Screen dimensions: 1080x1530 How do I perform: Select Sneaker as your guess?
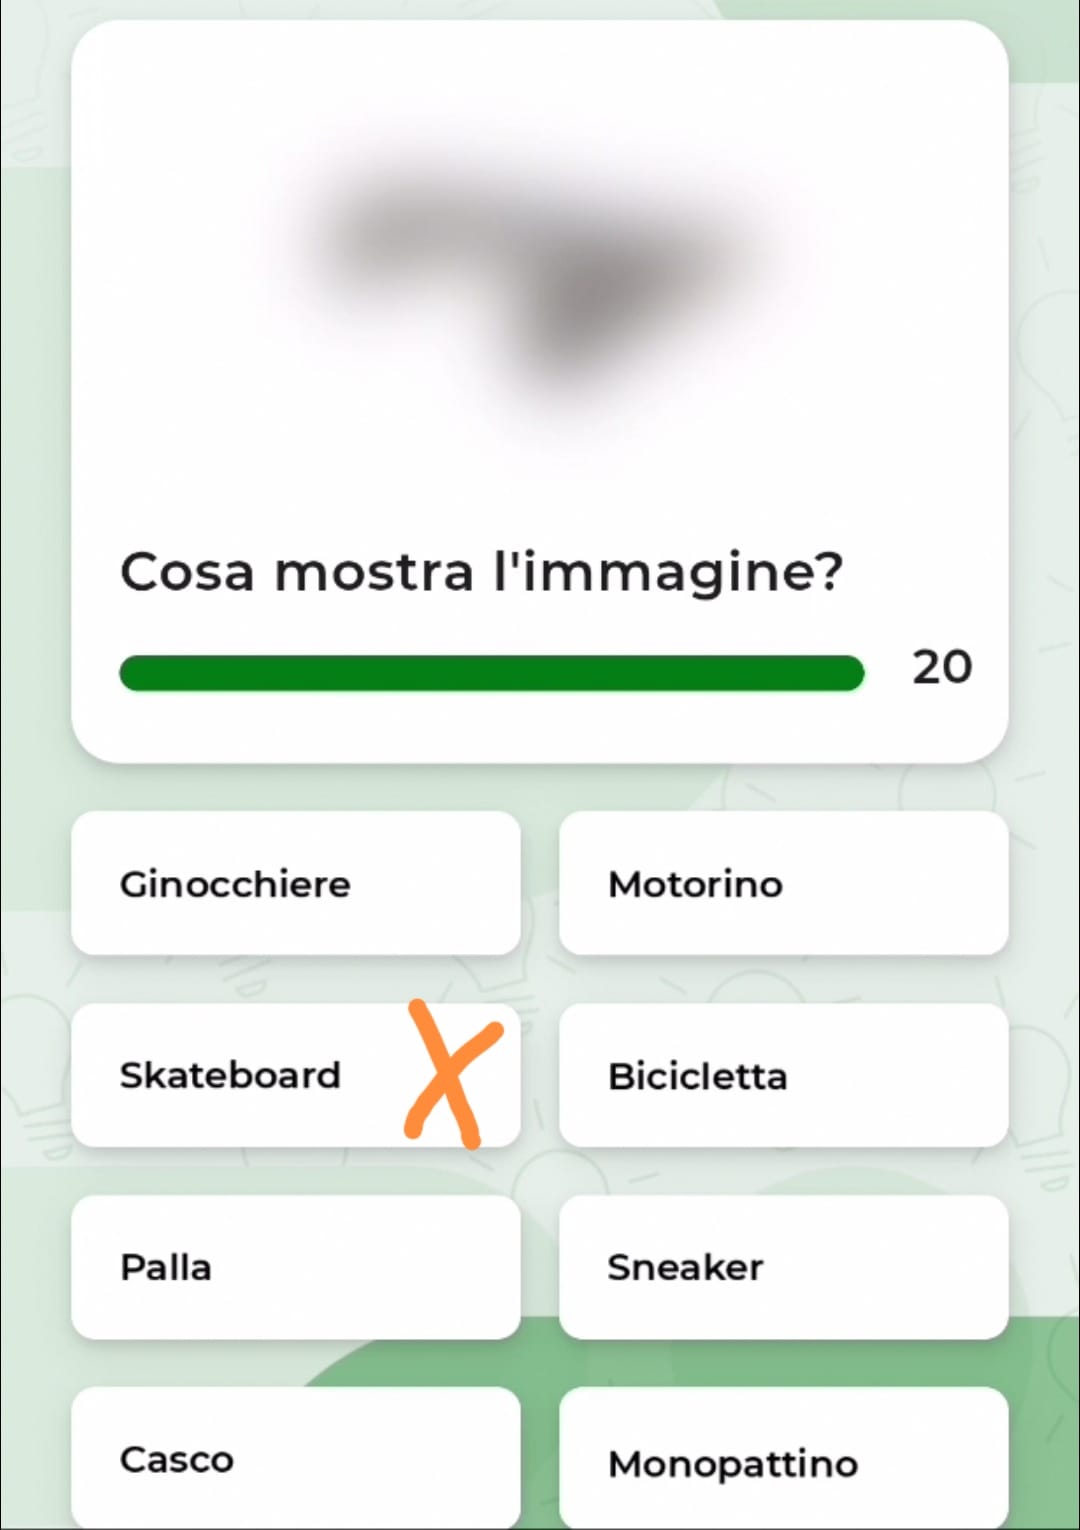pos(783,1267)
